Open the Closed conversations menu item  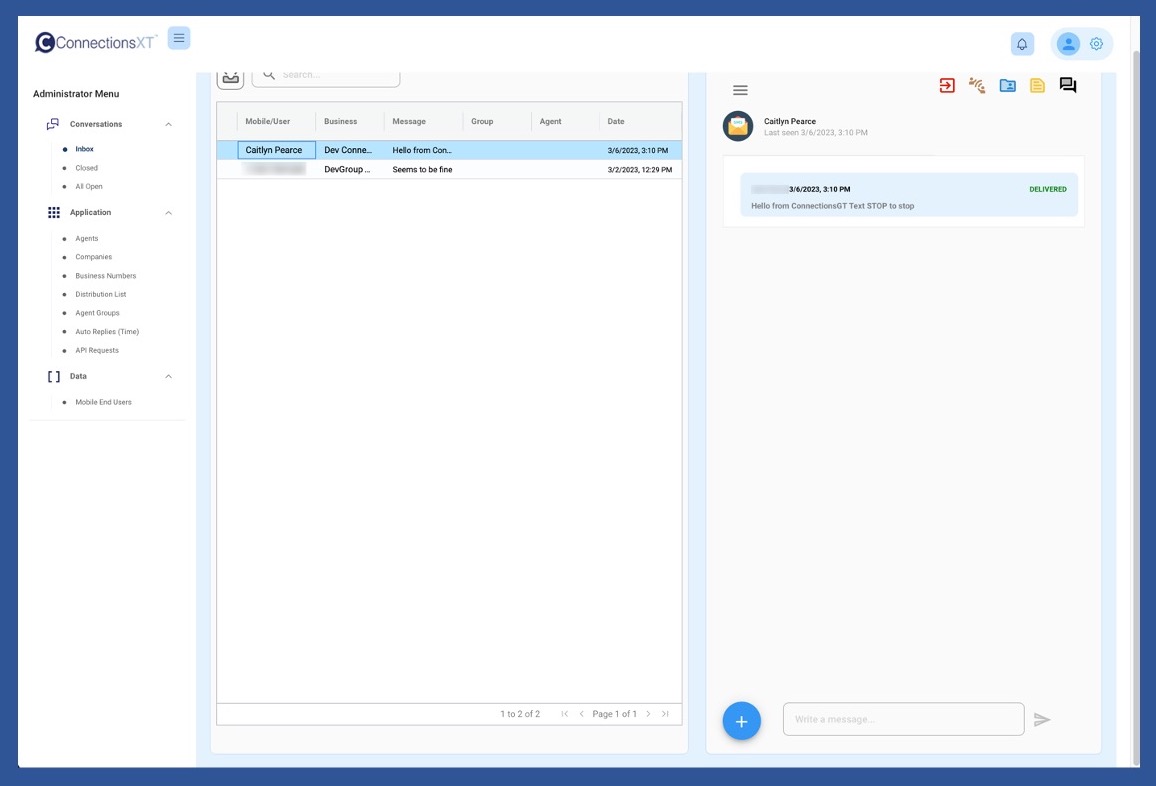pos(87,168)
